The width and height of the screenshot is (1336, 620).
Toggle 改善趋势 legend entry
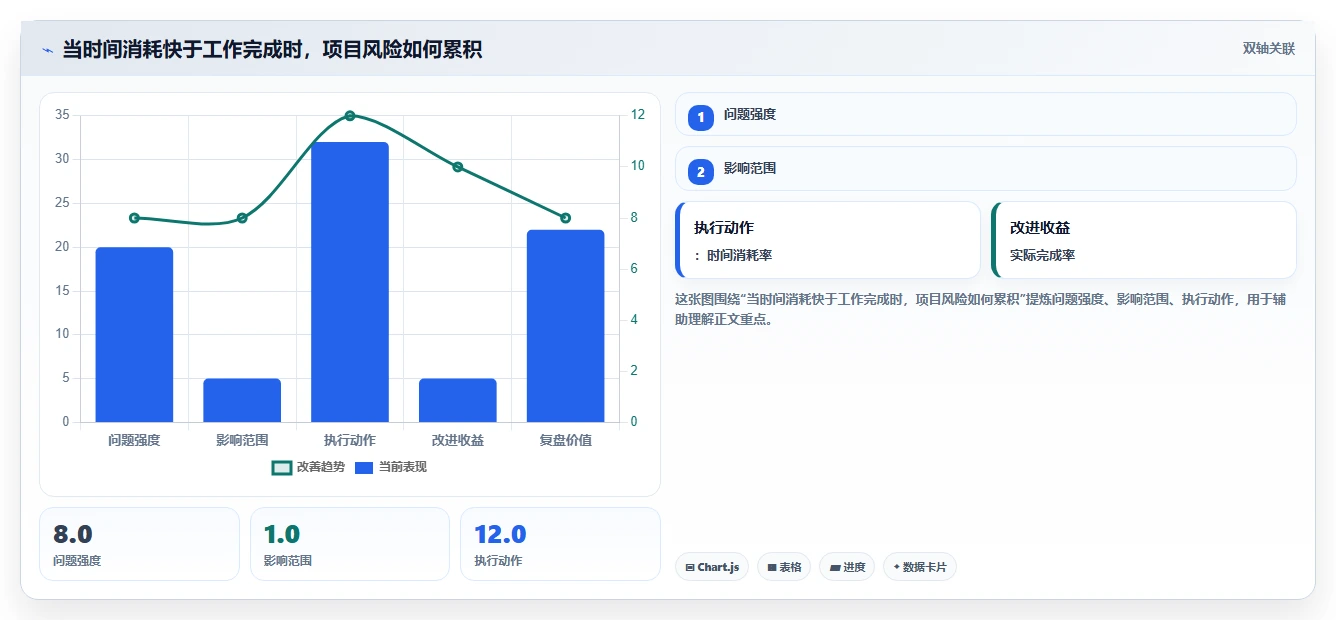click(308, 467)
